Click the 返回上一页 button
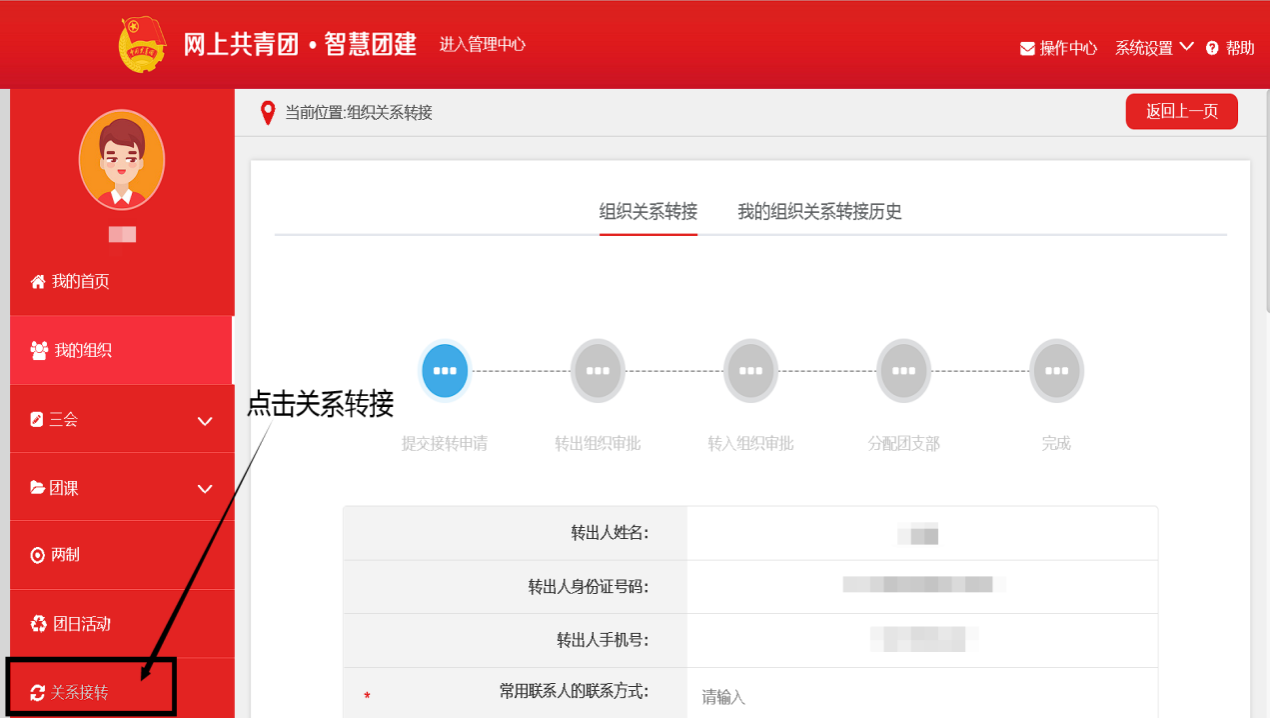 pyautogui.click(x=1181, y=112)
